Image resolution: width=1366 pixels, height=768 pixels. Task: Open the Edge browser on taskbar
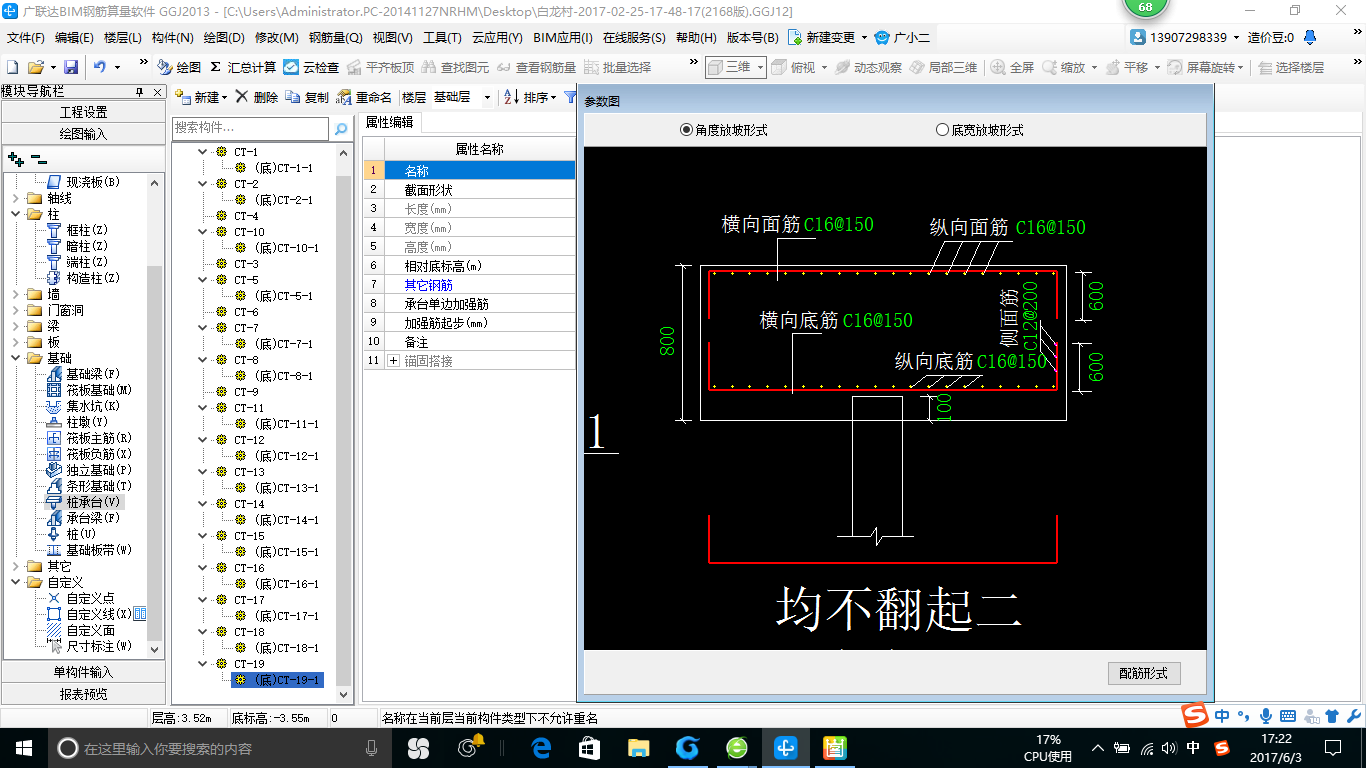[x=541, y=748]
